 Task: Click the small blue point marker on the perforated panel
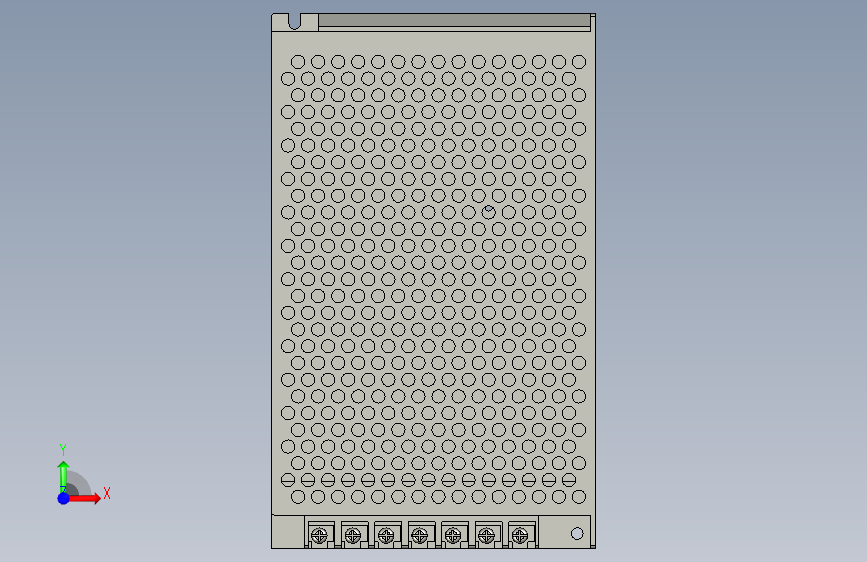coord(488,209)
